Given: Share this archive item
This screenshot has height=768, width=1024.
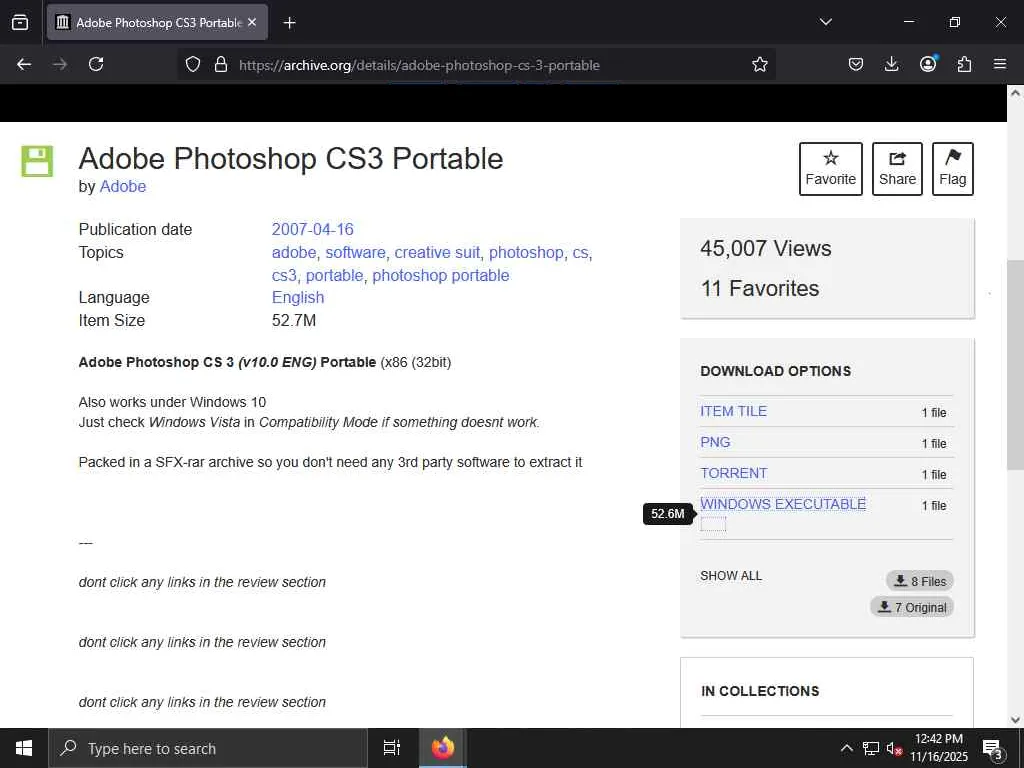Looking at the screenshot, I should point(897,169).
